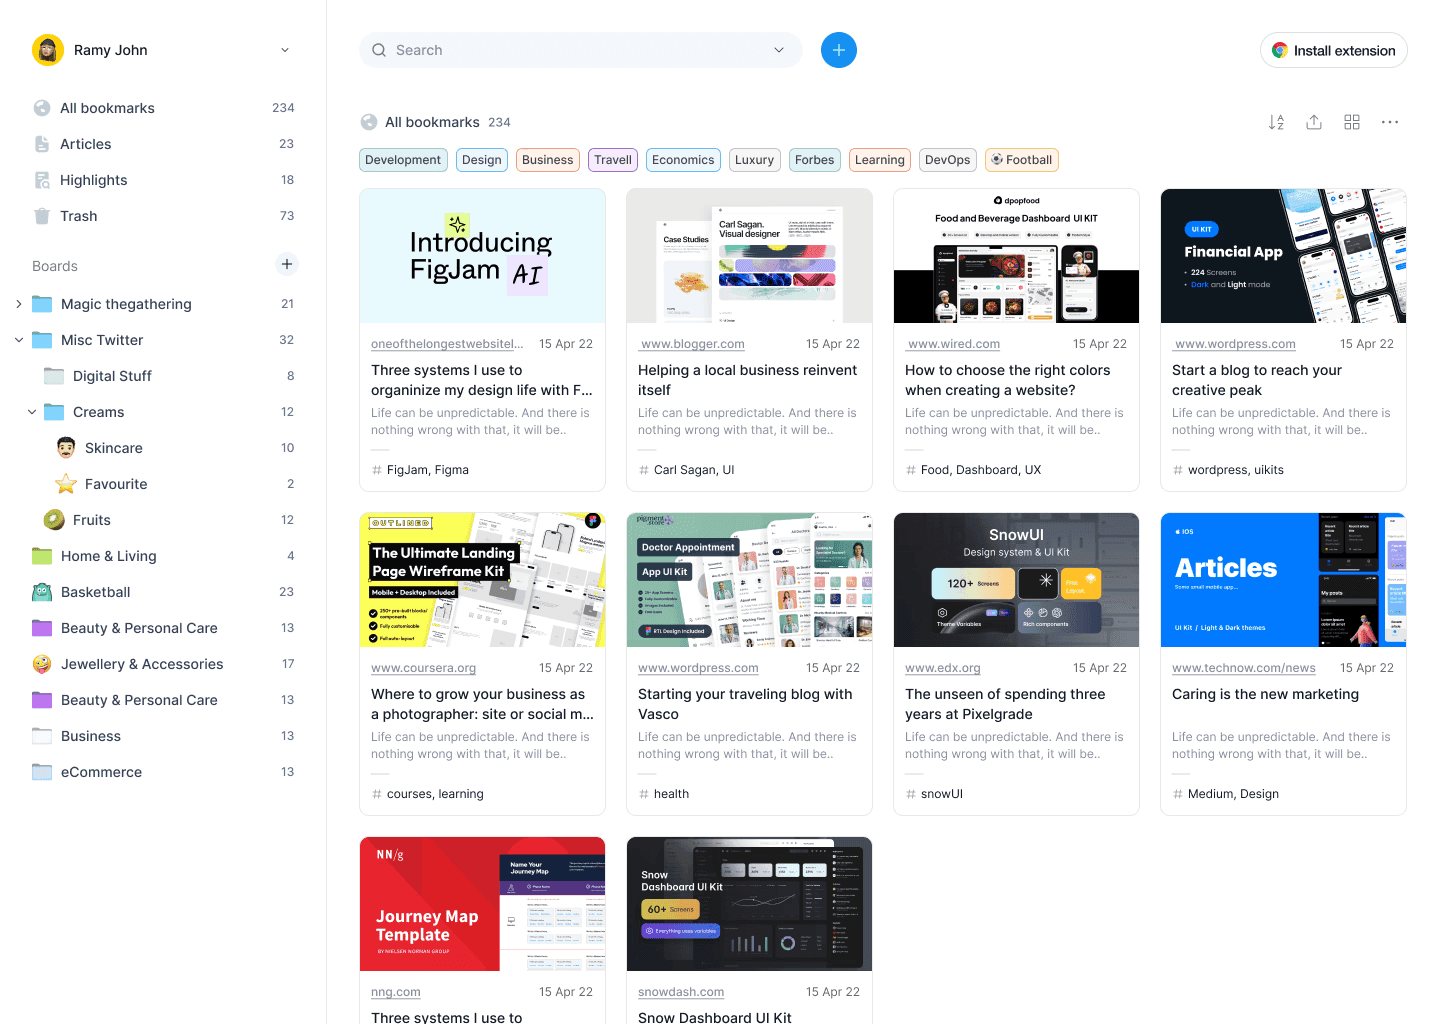Screen dimensions: 1440x1024
Task: Add a new board with plus icon
Action: pos(287,264)
